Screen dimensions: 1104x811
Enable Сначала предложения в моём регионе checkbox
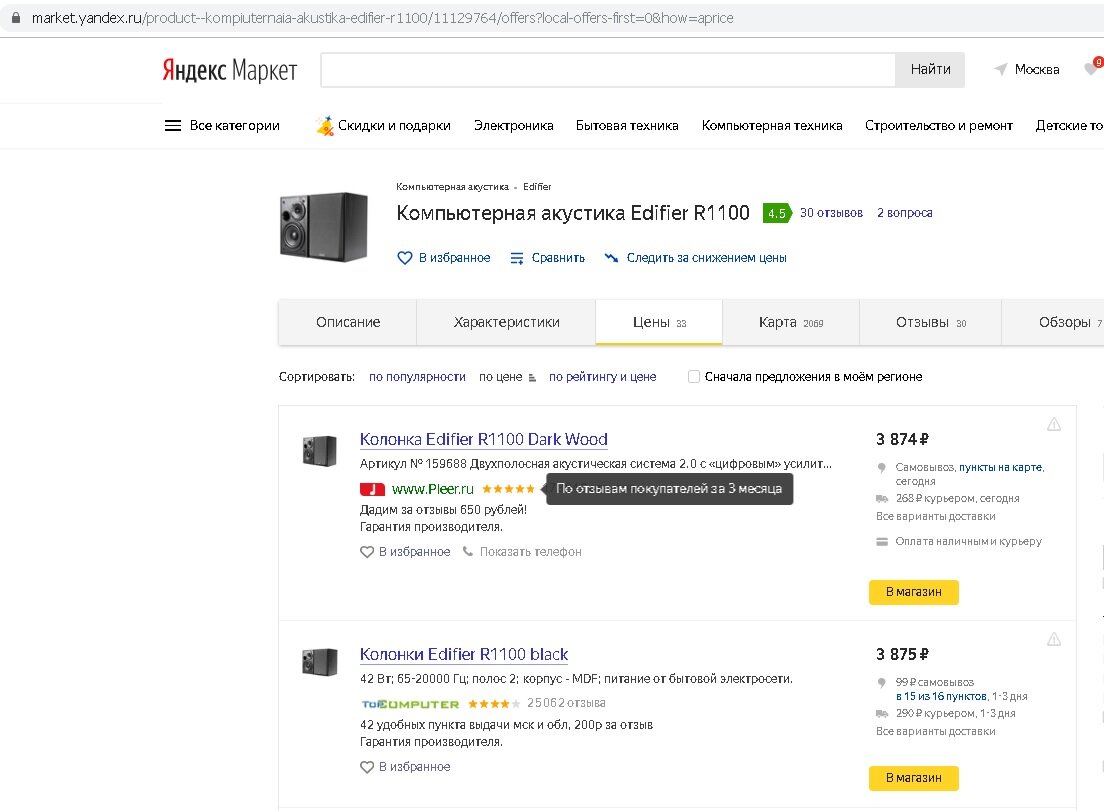click(x=694, y=377)
